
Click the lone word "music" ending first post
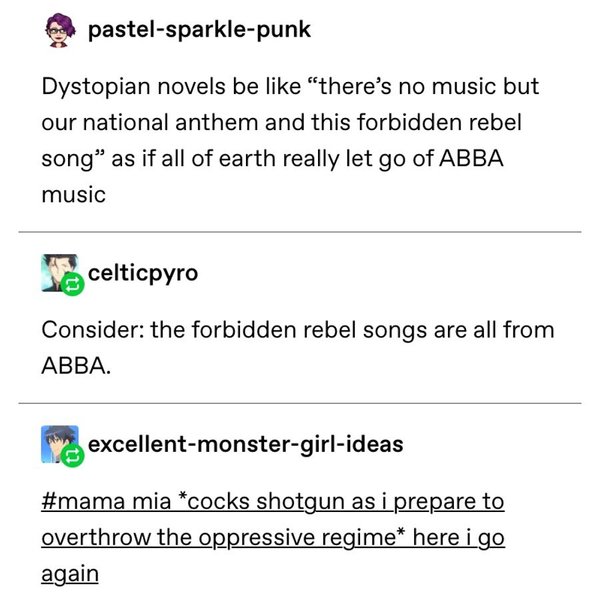73,194
